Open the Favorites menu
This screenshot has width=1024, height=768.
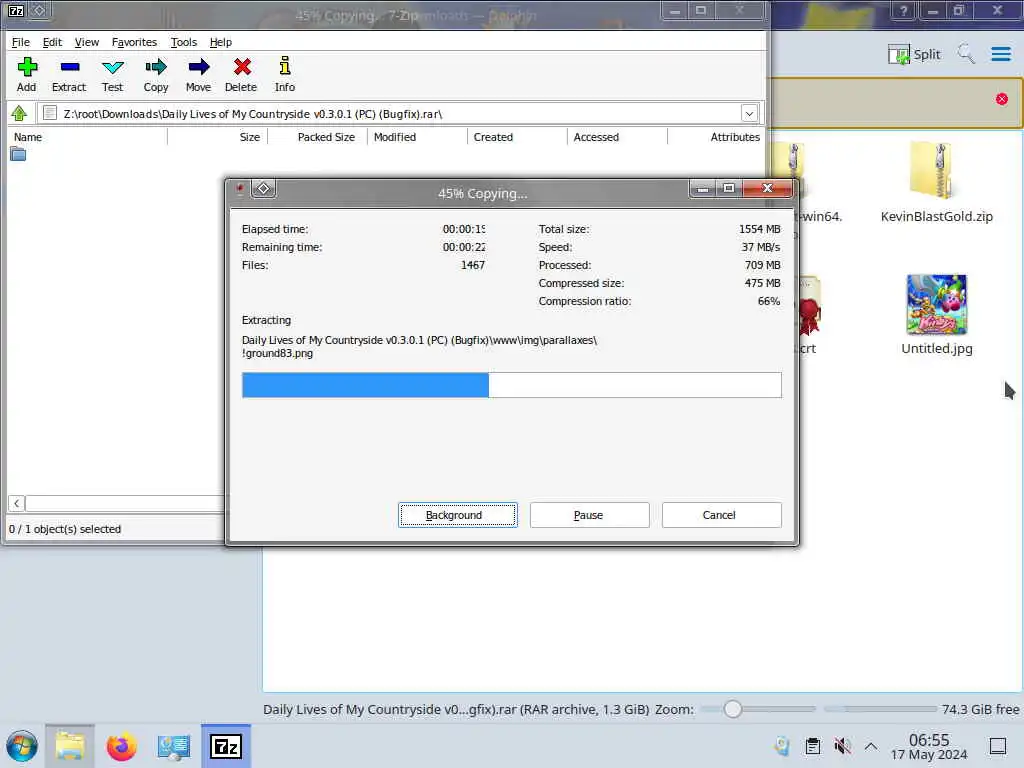point(135,42)
